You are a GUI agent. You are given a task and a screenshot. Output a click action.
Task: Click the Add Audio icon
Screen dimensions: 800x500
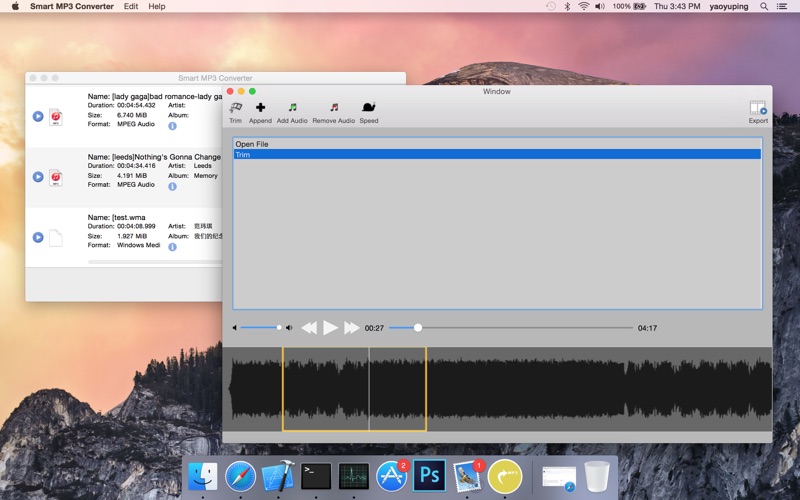(292, 108)
